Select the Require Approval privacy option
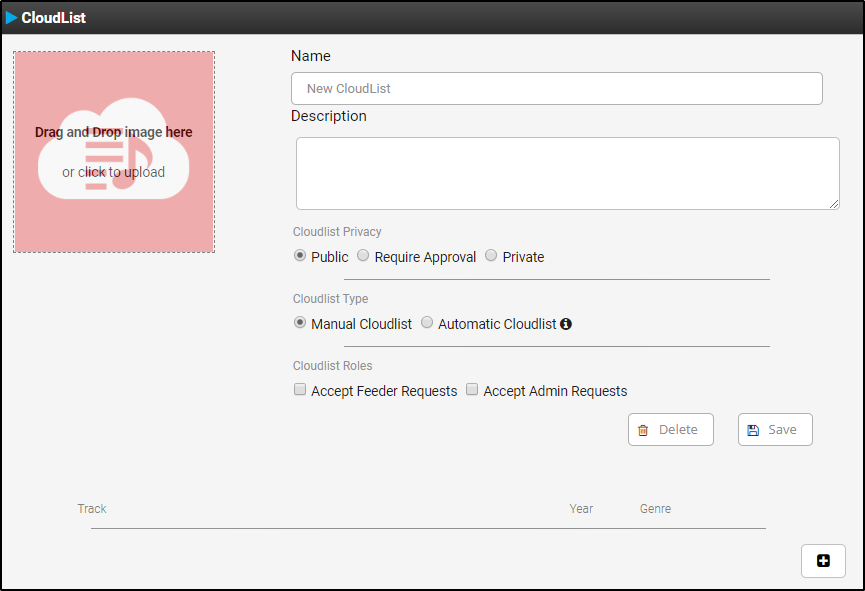The image size is (865, 591). (x=363, y=256)
